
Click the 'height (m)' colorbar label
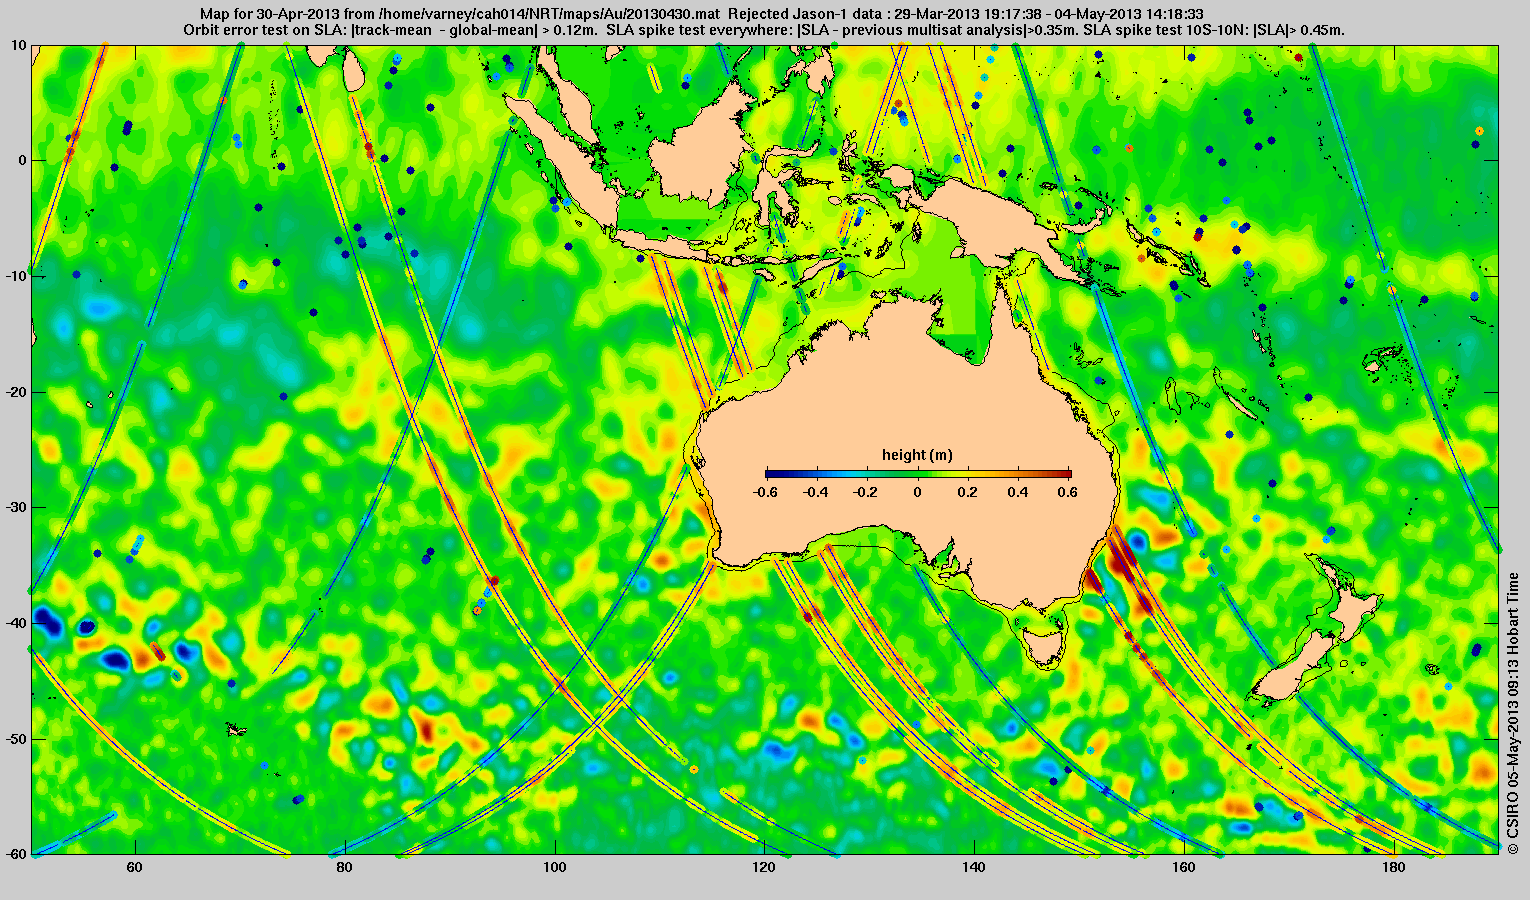[x=917, y=455]
